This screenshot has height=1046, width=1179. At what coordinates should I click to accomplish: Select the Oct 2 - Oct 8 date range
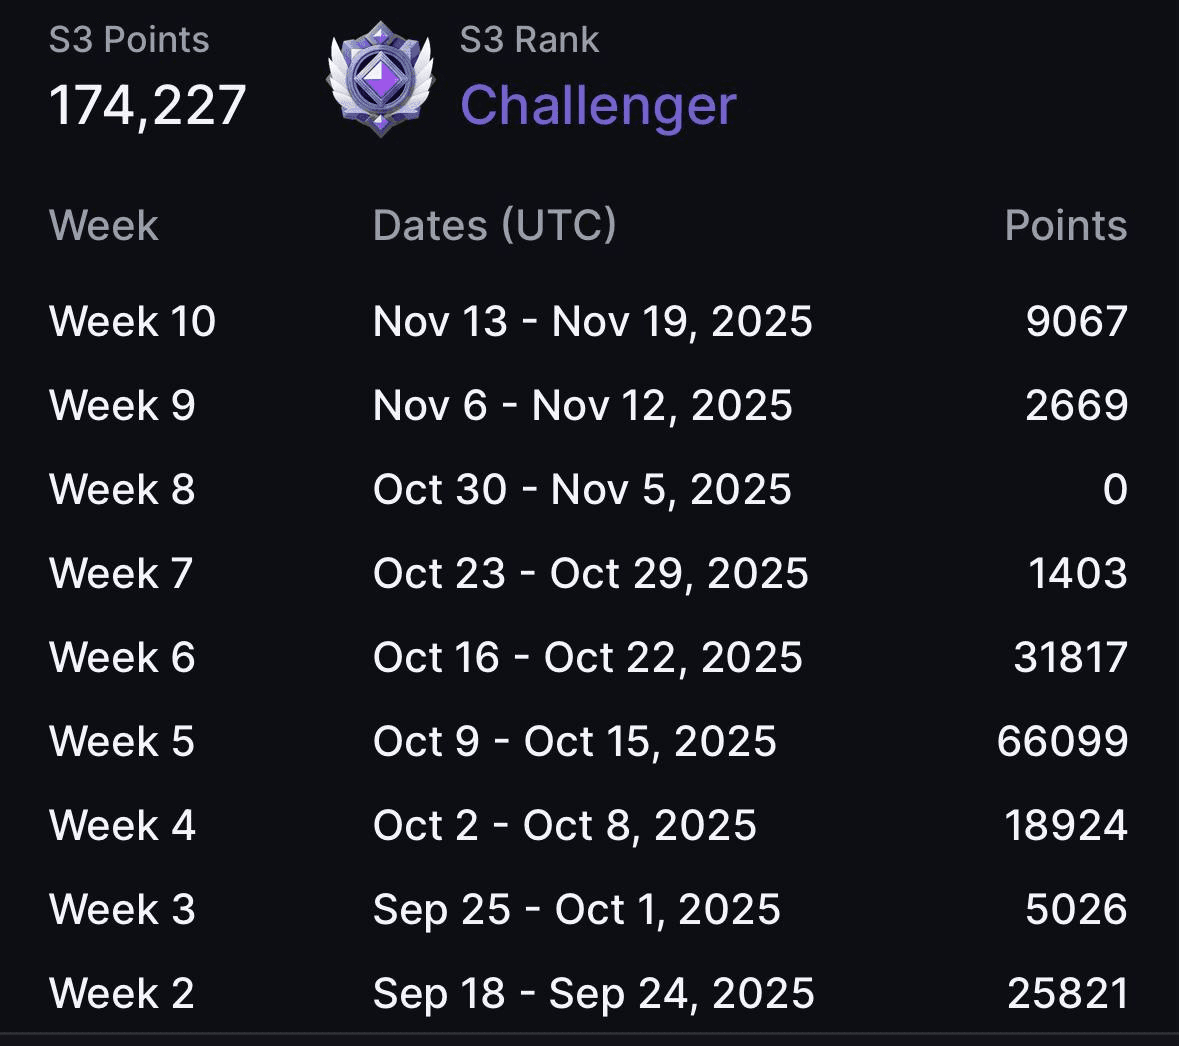pyautogui.click(x=565, y=826)
